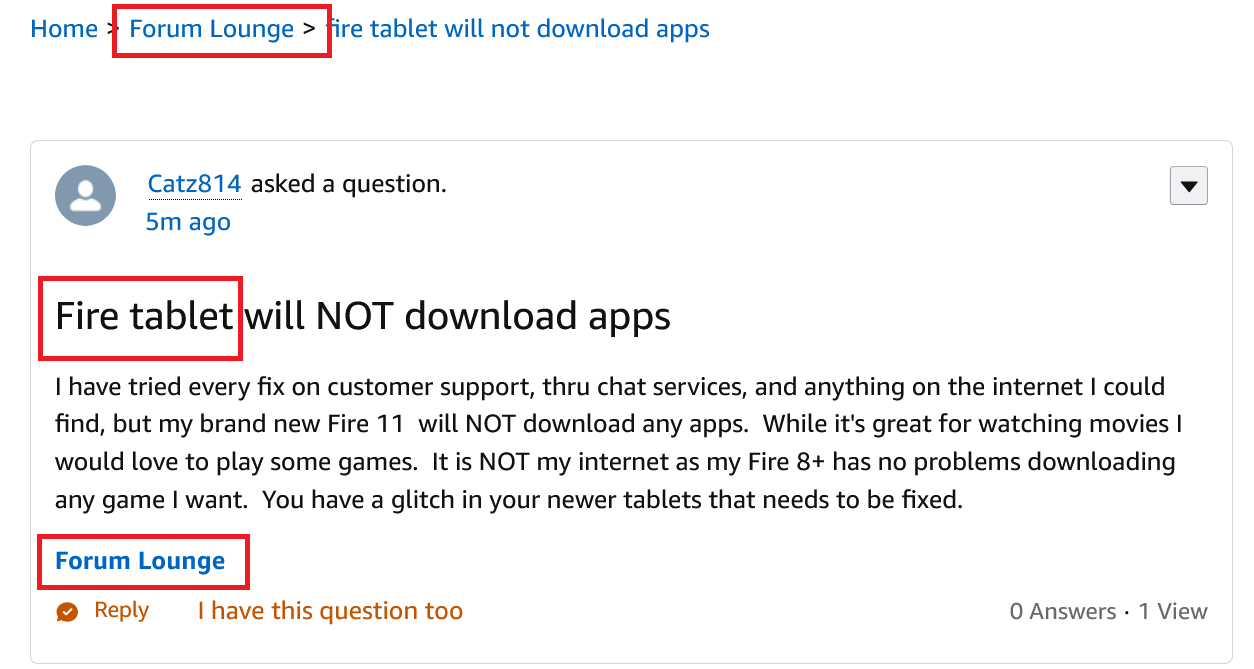This screenshot has width=1254, height=669.
Task: Go to the Home breadcrumb link
Action: click(64, 29)
